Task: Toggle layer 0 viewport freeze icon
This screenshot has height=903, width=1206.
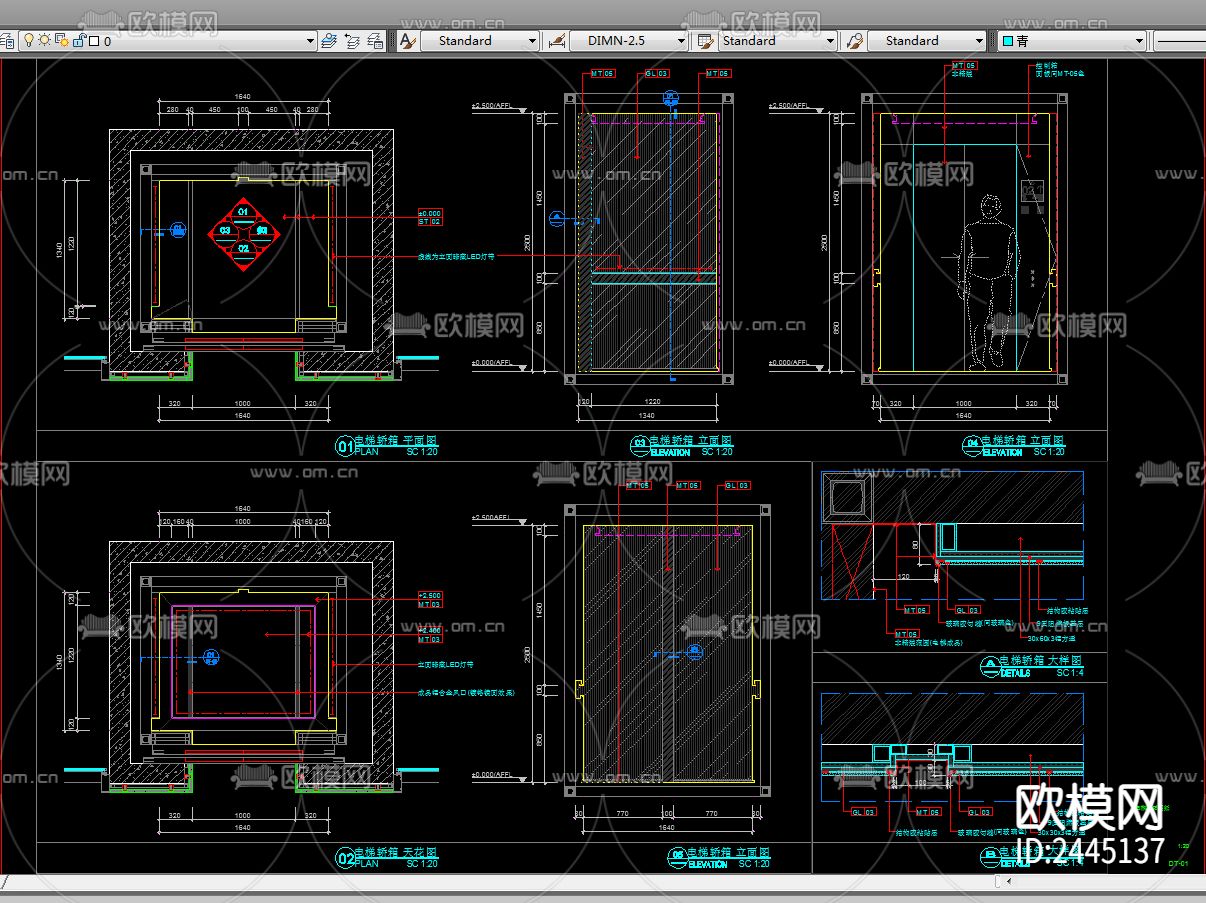Action: tap(61, 40)
